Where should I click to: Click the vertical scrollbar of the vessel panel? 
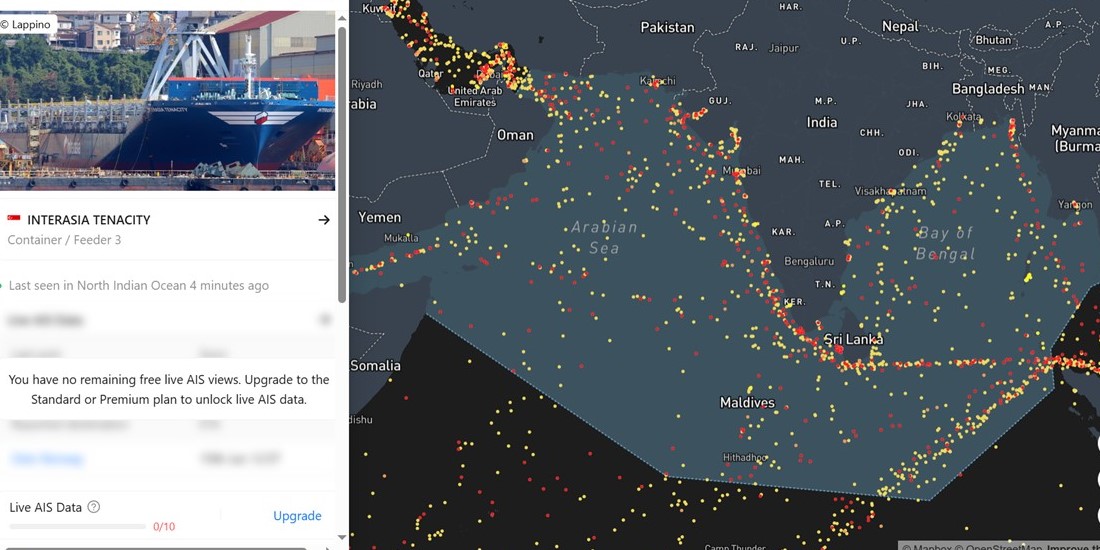[x=342, y=165]
